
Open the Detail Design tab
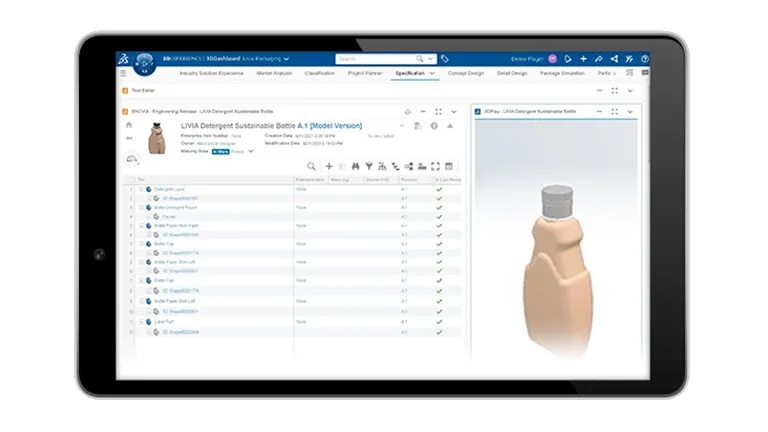pyautogui.click(x=512, y=73)
